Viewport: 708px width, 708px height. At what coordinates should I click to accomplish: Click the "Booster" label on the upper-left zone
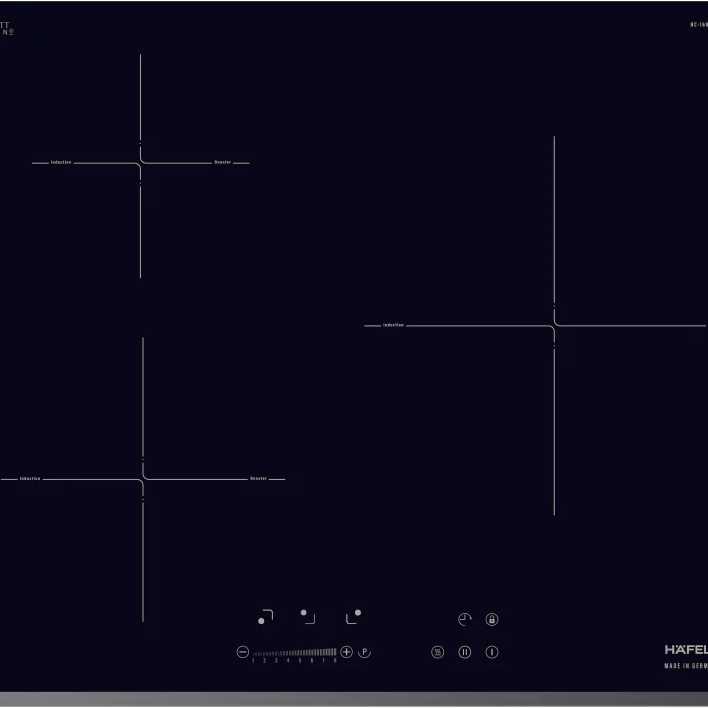pyautogui.click(x=223, y=162)
